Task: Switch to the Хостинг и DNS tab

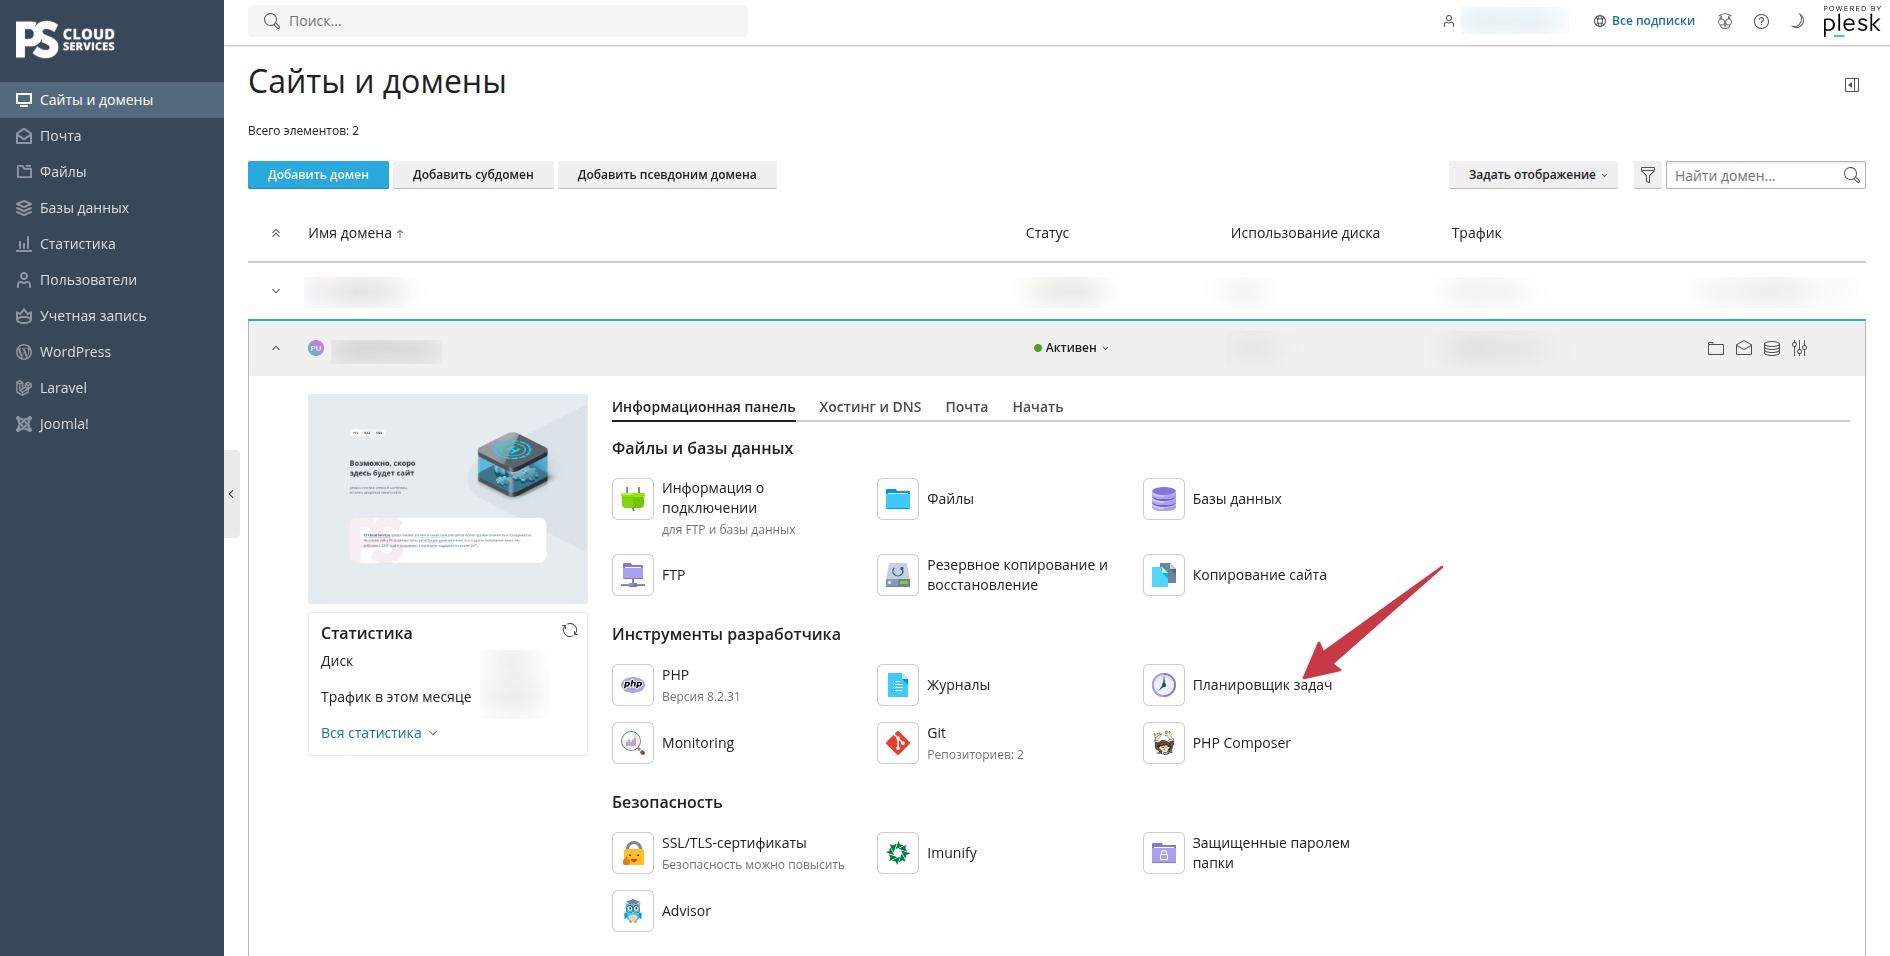Action: pos(870,407)
